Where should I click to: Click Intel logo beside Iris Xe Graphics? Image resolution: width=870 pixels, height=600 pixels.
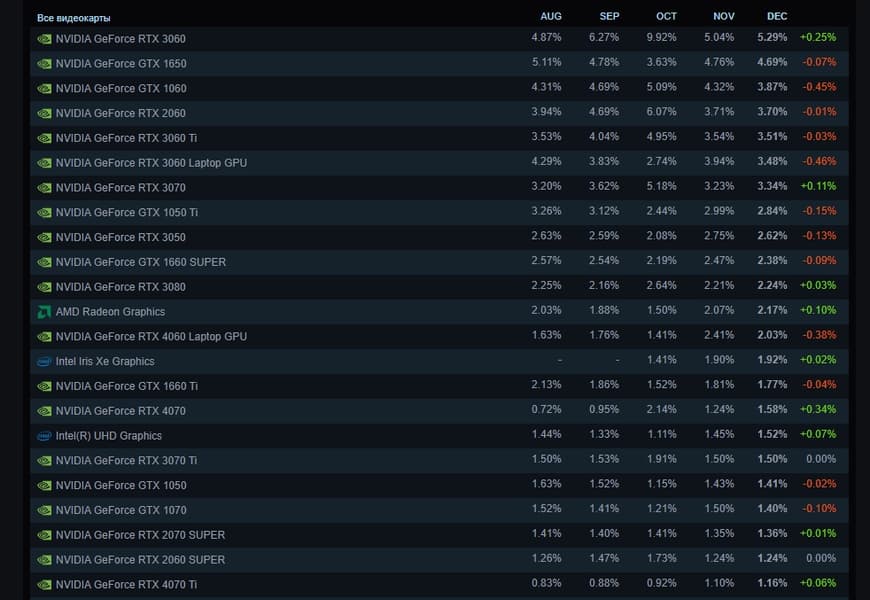[44, 361]
